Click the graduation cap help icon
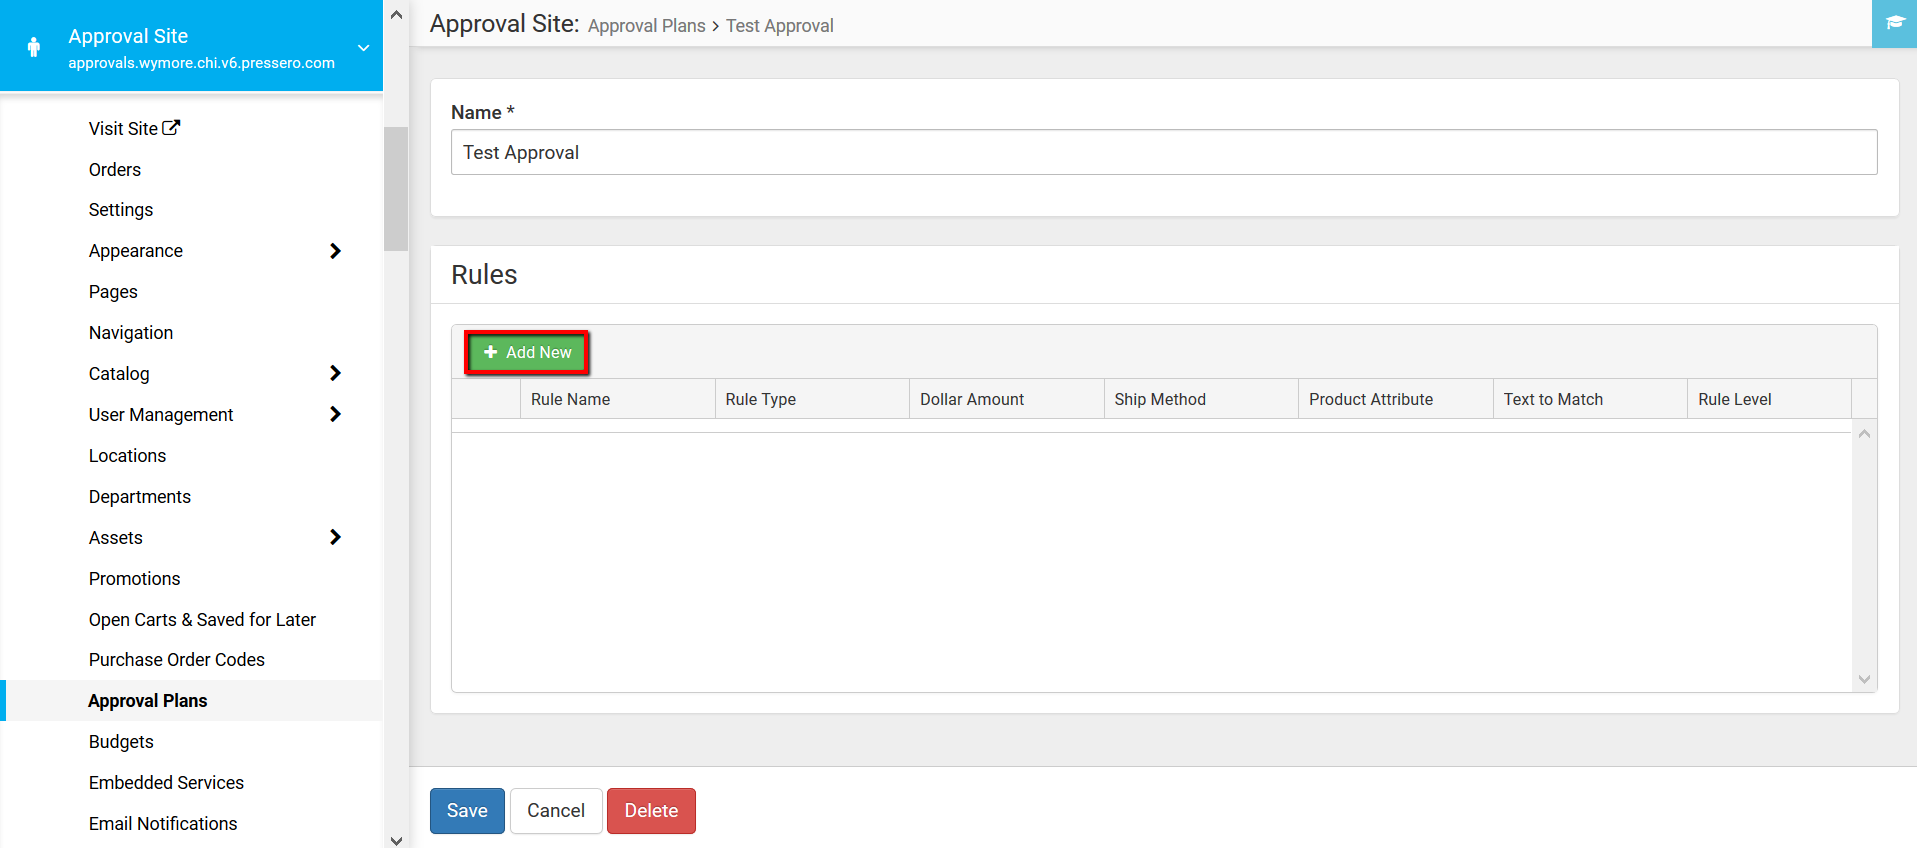 coord(1894,22)
